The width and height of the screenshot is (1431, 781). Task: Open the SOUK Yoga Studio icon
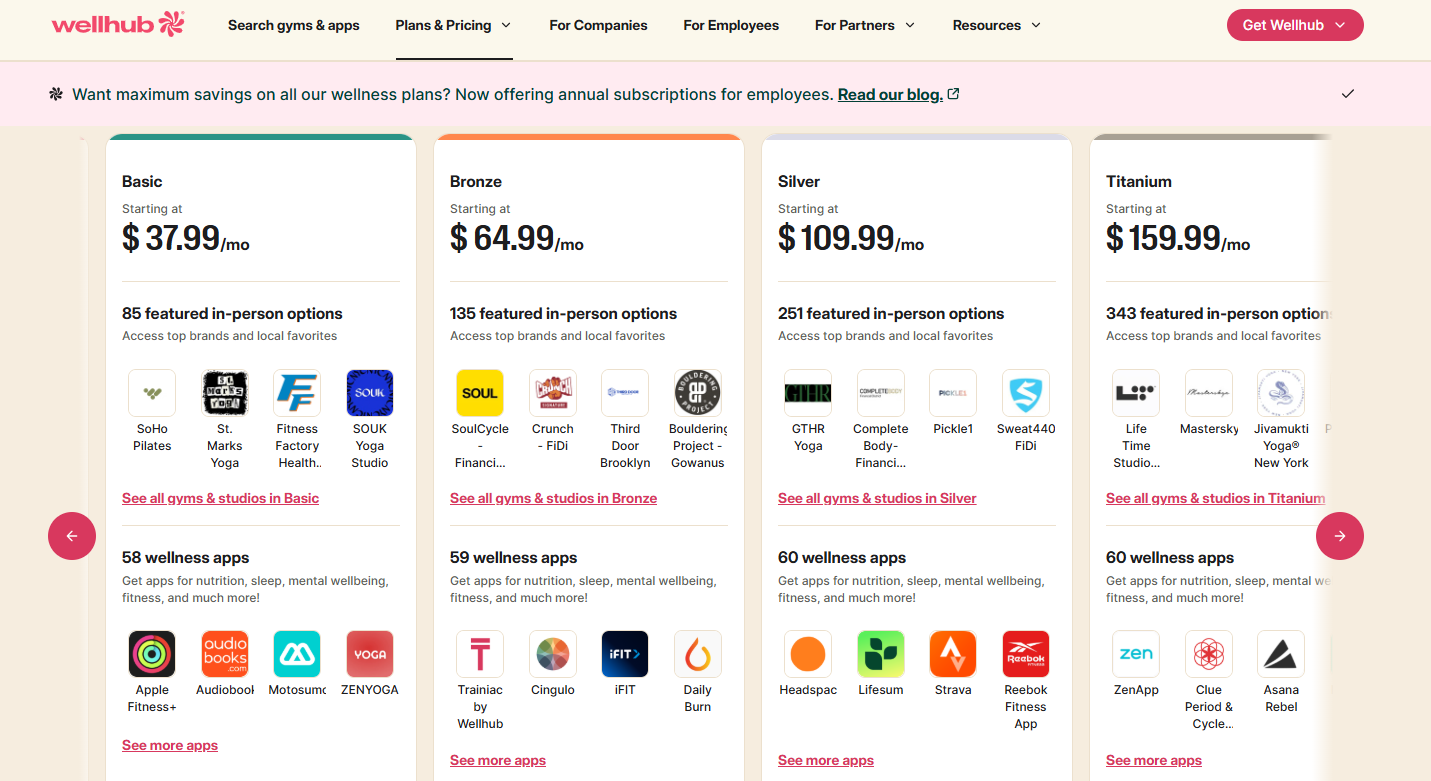[370, 393]
